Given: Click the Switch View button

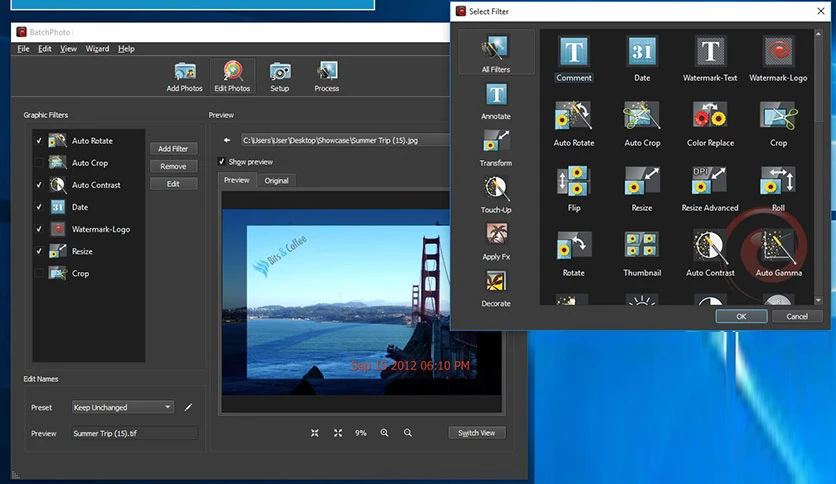Looking at the screenshot, I should tap(477, 433).
